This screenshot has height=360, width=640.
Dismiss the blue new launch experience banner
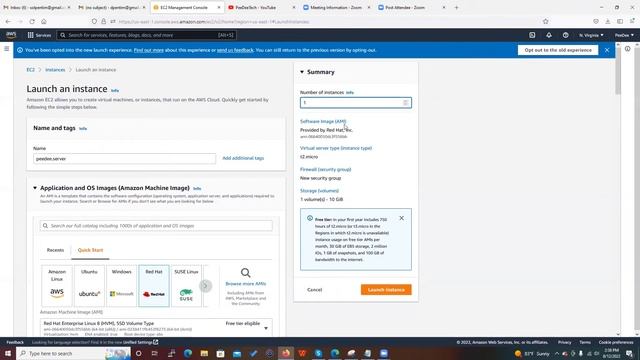[607, 50]
